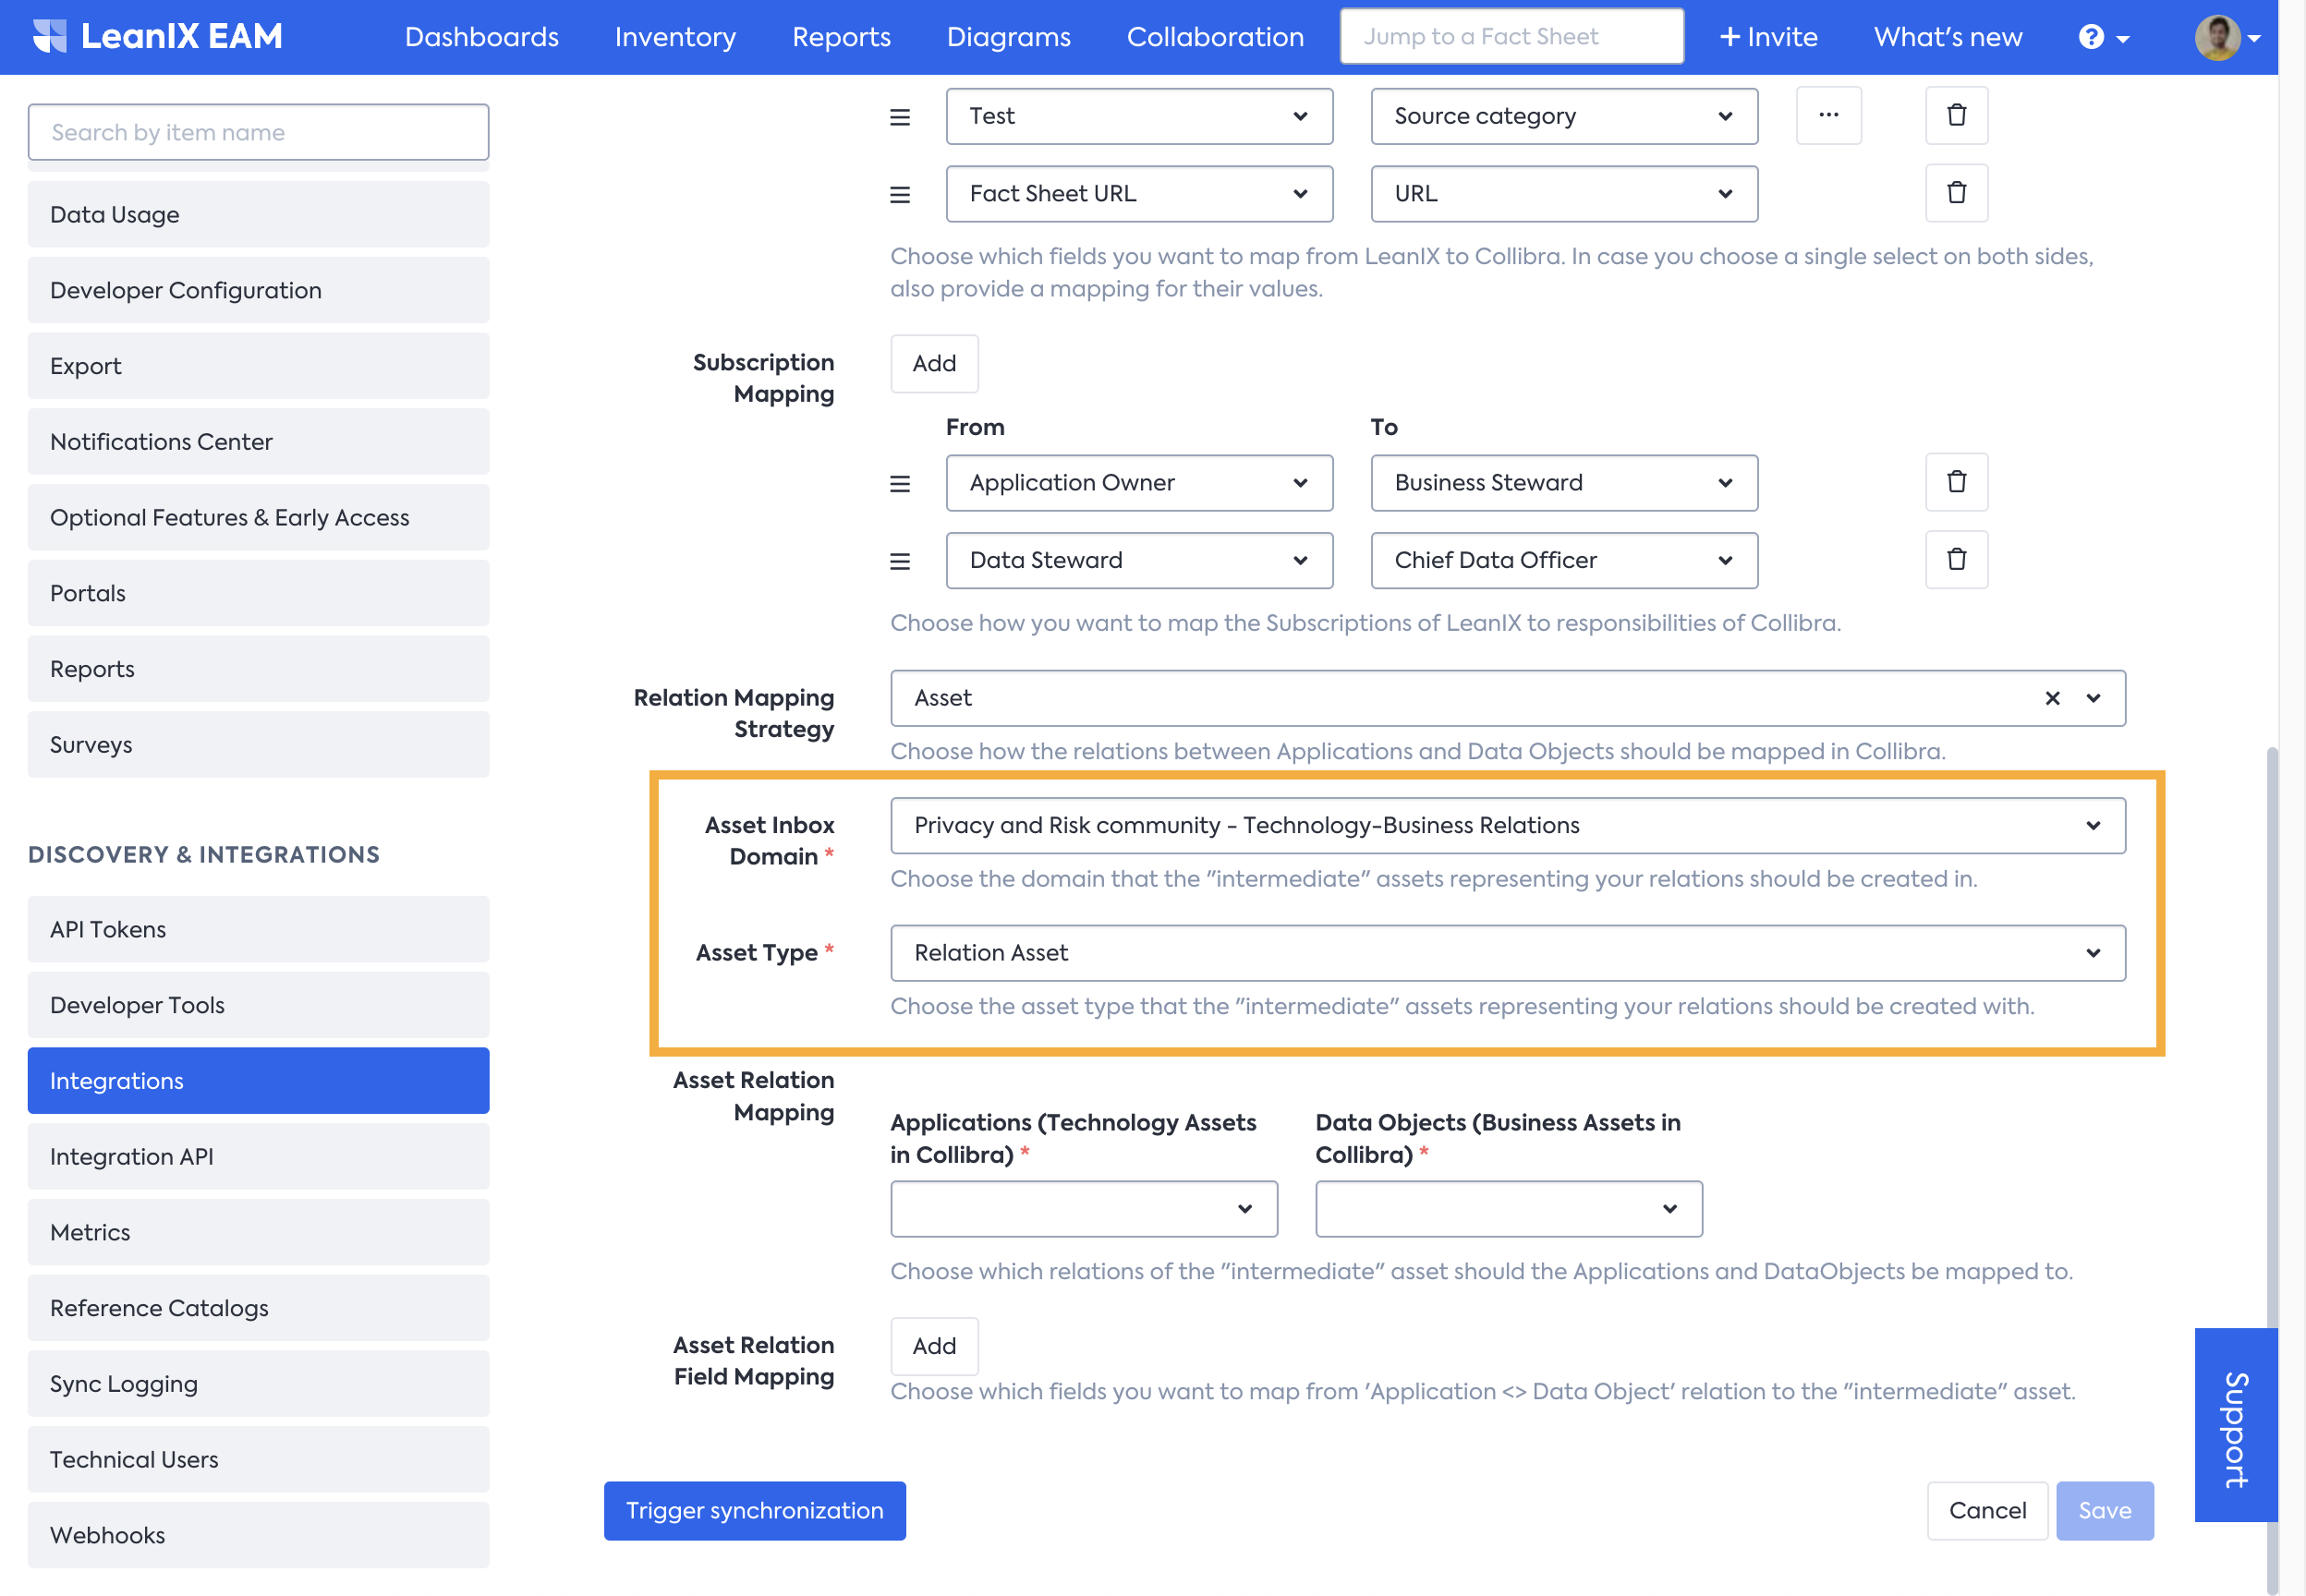Open the Asset Type dropdown
2306x1596 pixels.
(1507, 953)
